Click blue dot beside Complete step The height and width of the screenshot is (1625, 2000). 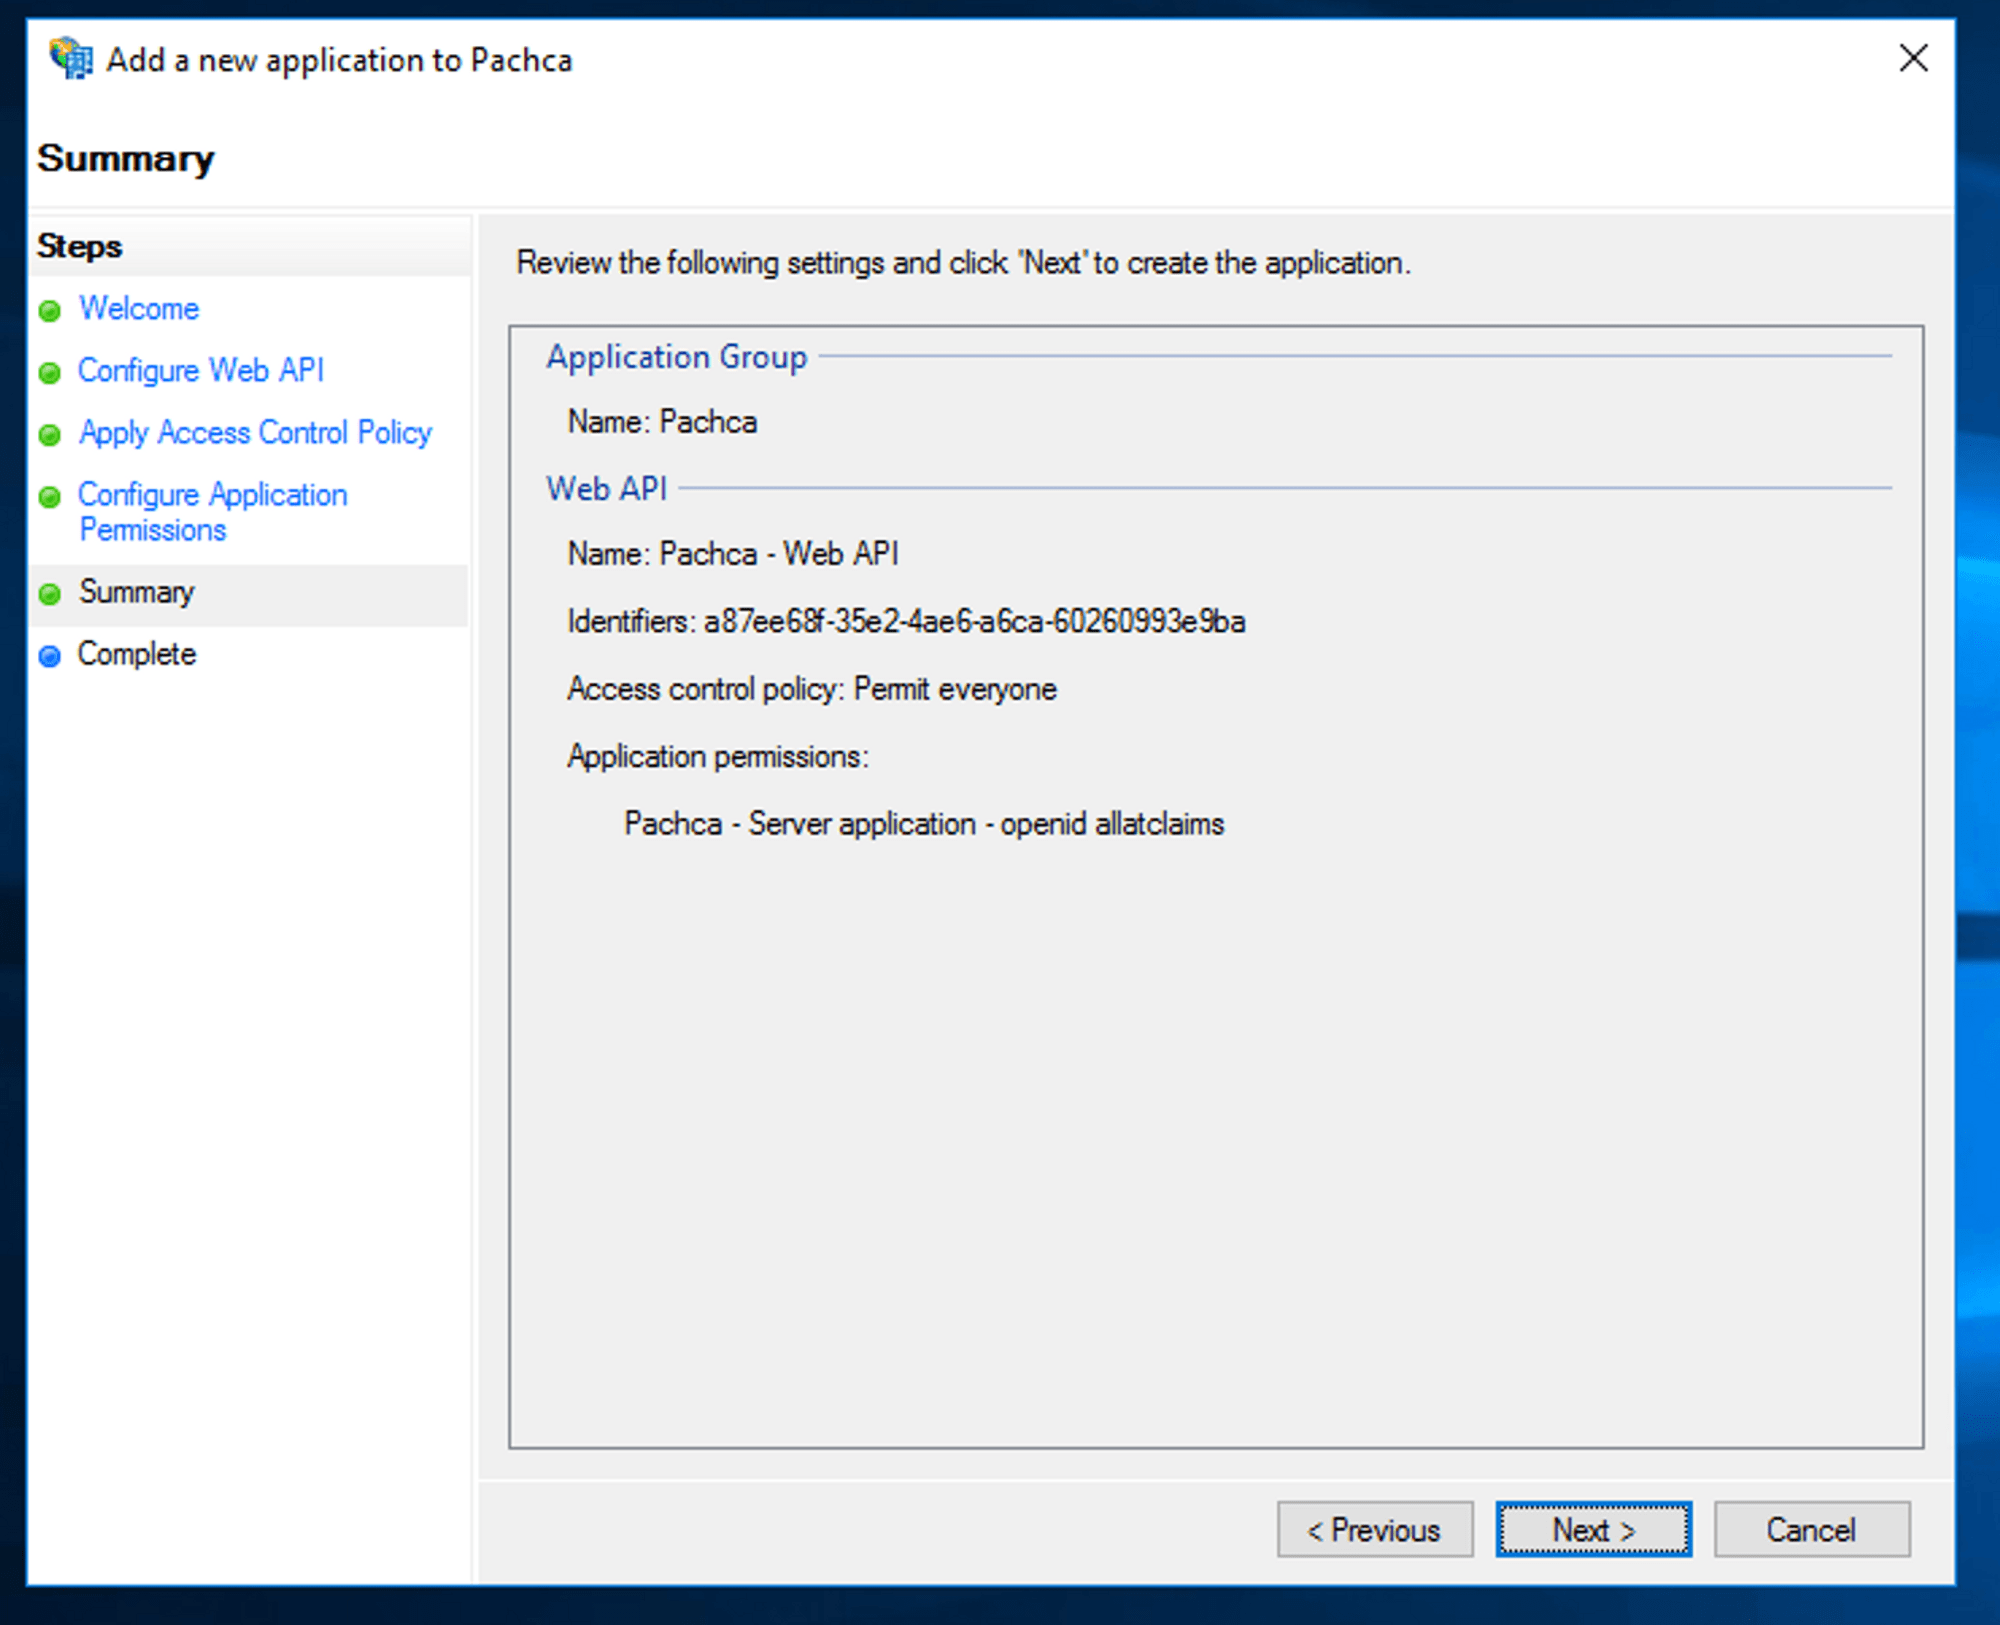coord(50,656)
